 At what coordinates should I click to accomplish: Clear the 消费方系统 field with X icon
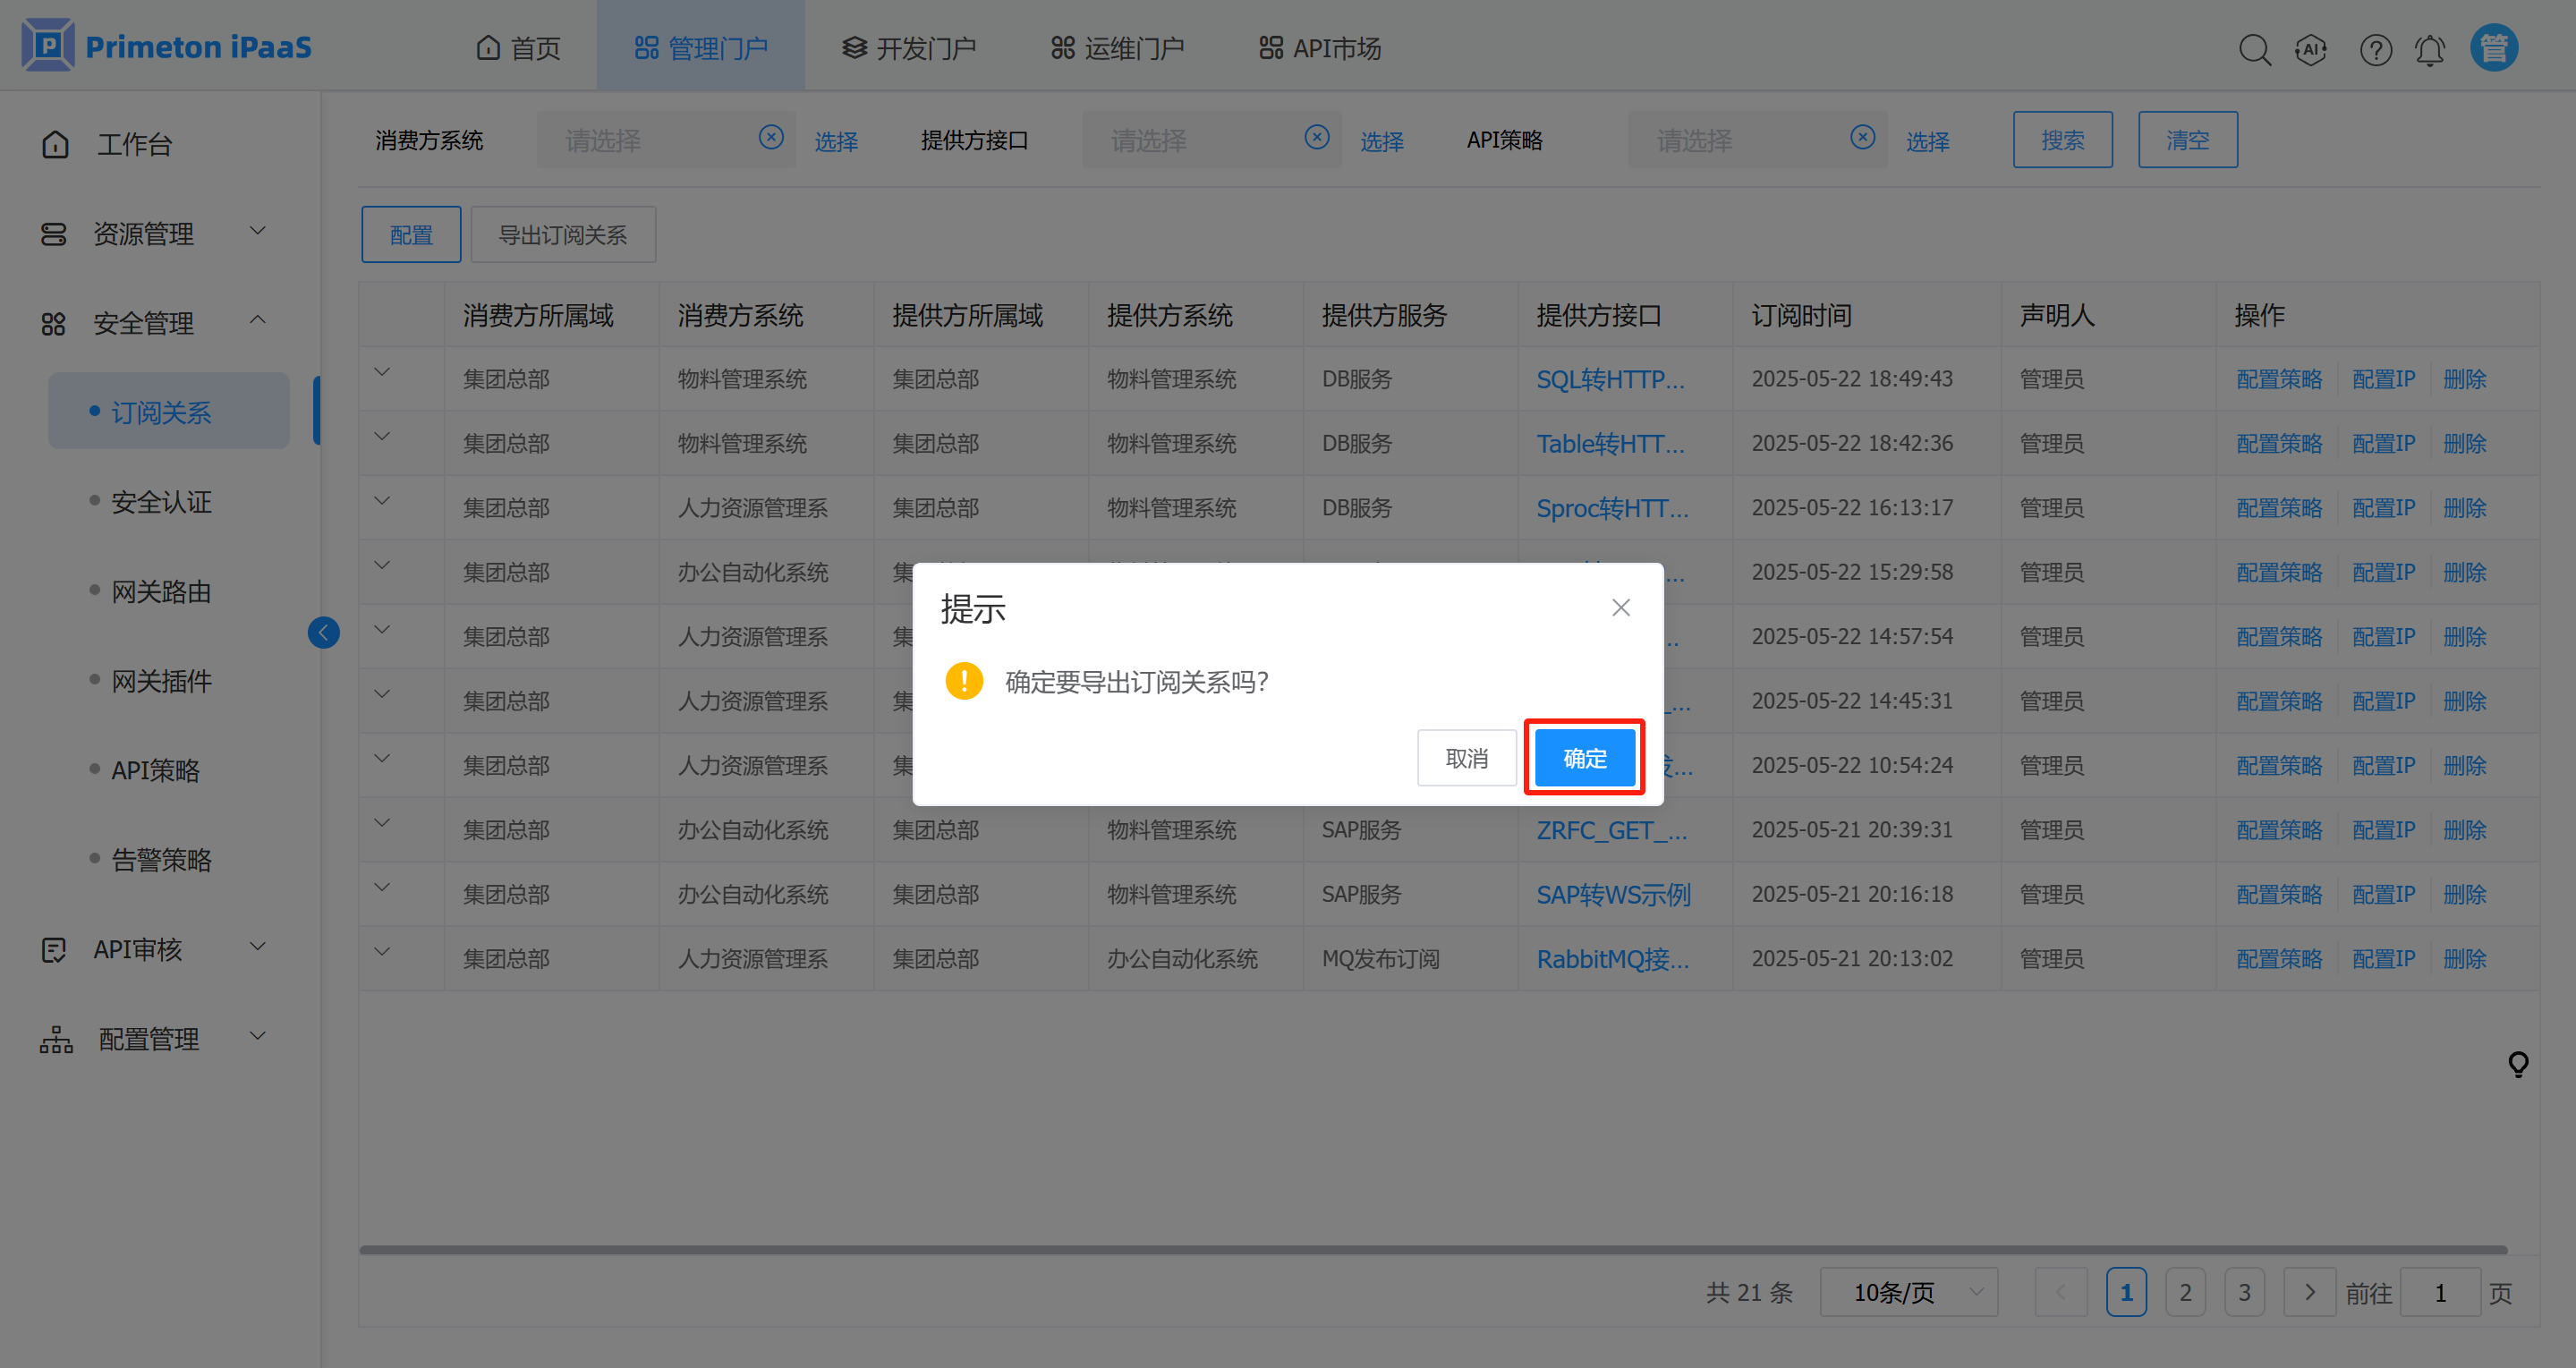click(x=771, y=137)
